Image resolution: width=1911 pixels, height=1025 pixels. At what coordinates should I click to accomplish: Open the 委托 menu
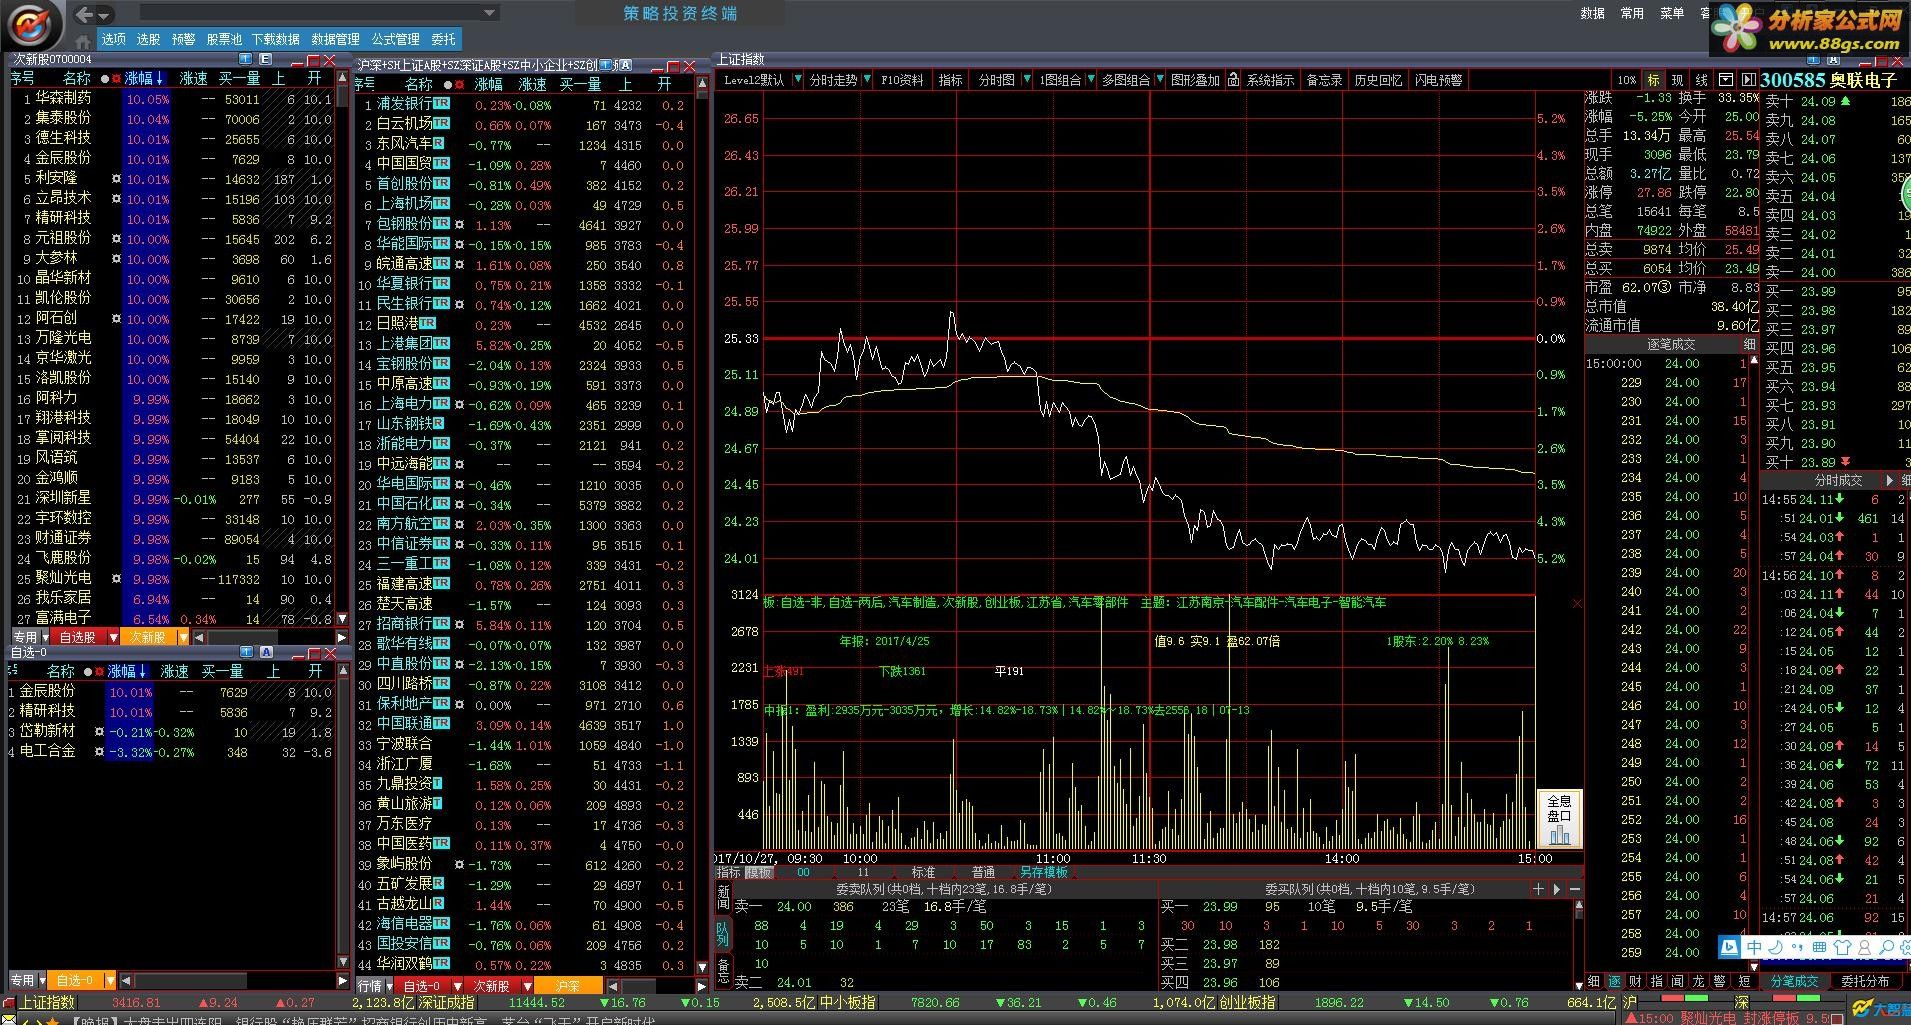click(443, 39)
